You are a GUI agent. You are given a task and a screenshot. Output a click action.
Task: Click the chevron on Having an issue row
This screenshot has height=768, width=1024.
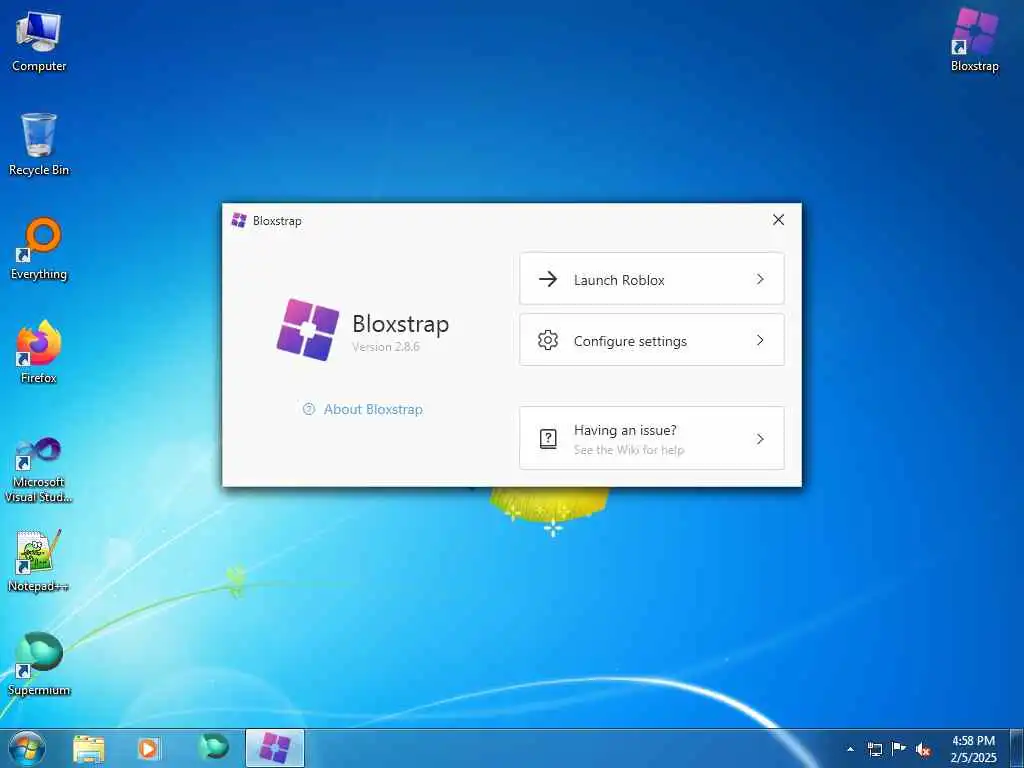(x=760, y=439)
